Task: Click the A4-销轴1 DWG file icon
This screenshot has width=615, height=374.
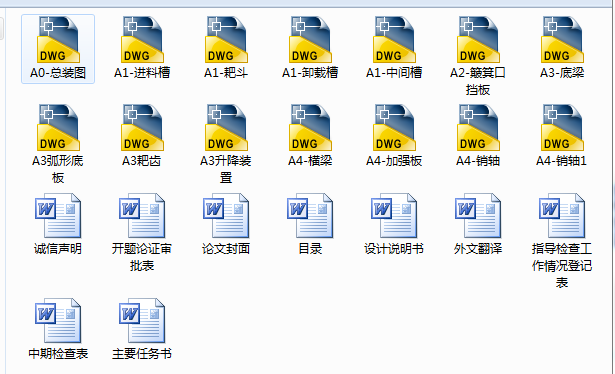Action: click(562, 127)
